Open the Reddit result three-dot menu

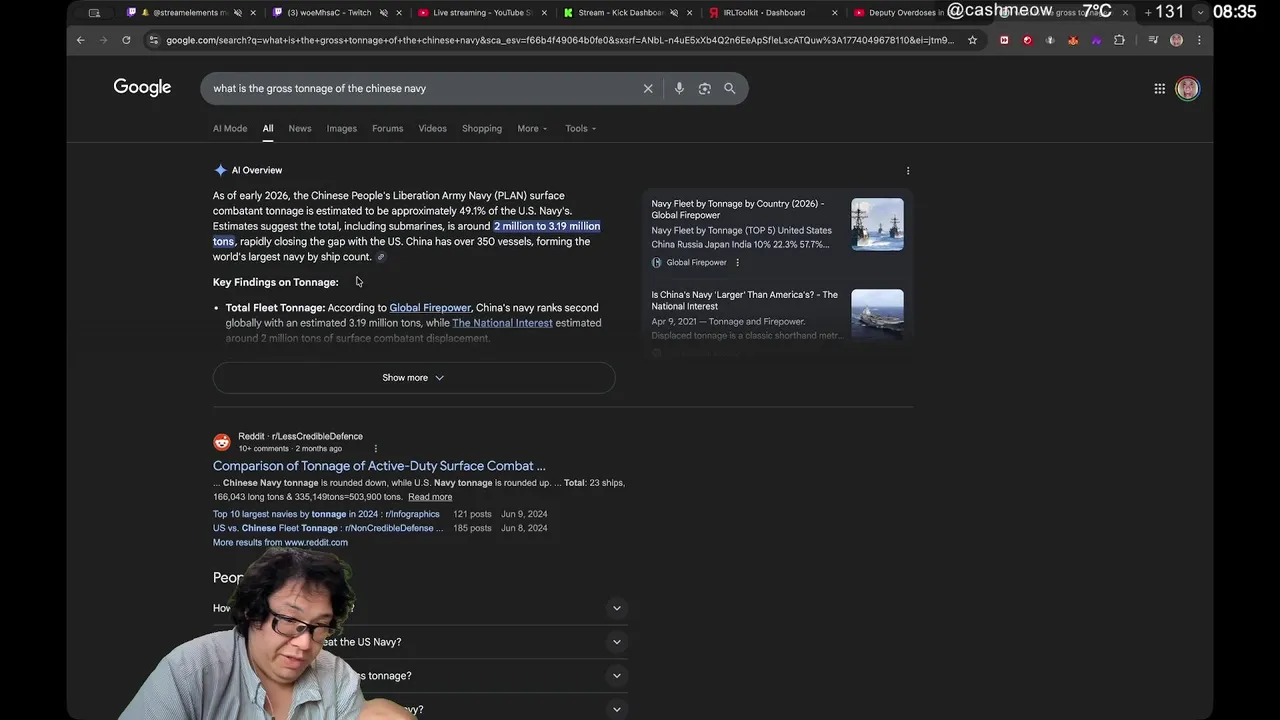(x=375, y=448)
